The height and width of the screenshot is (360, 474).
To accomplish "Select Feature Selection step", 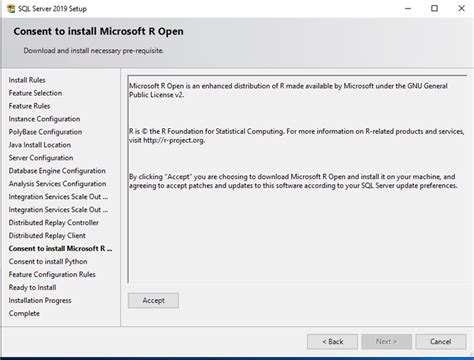I will pyautogui.click(x=35, y=93).
